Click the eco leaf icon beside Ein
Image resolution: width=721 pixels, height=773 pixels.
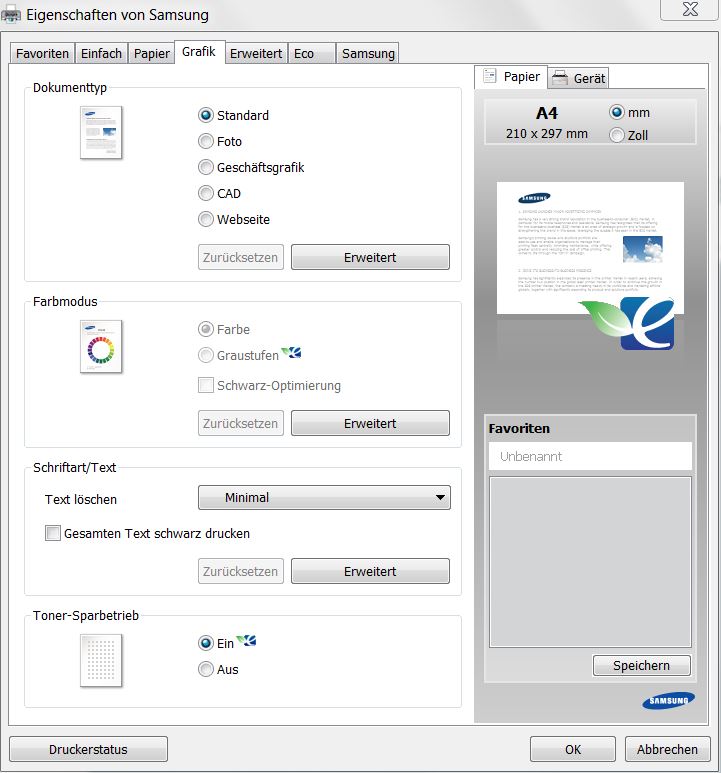point(246,640)
